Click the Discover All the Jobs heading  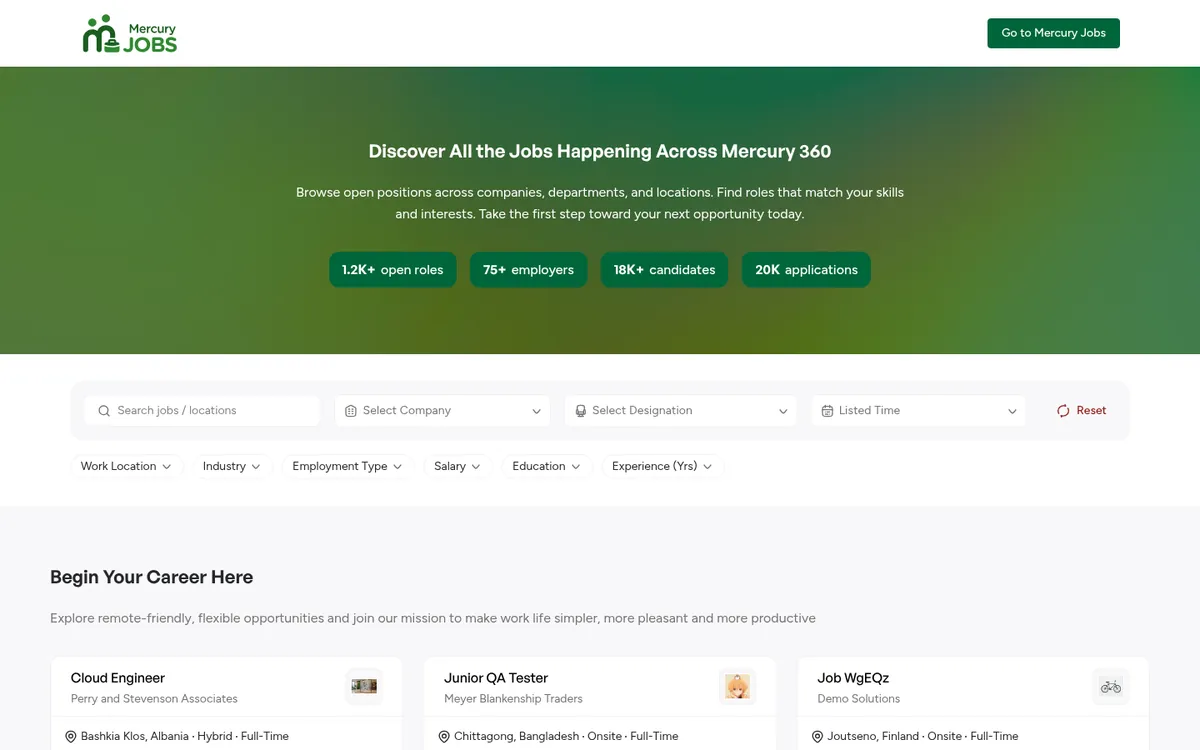point(600,152)
